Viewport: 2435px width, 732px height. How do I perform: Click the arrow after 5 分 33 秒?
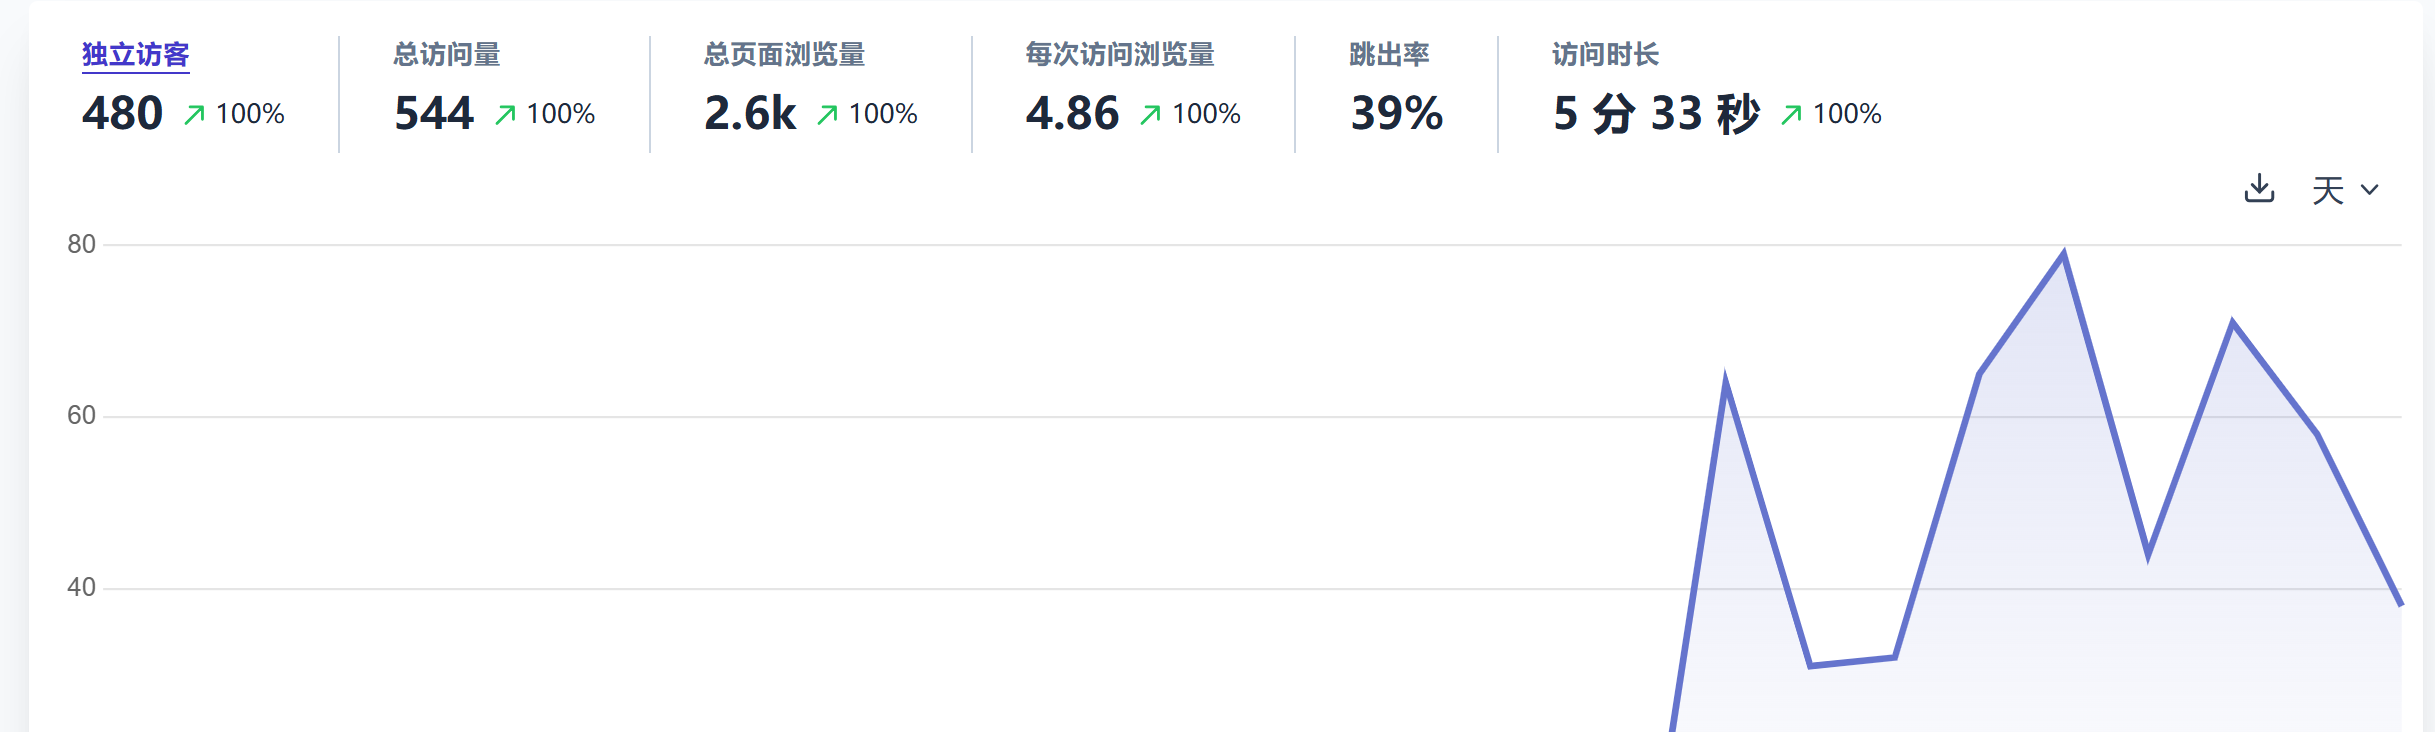(1792, 115)
